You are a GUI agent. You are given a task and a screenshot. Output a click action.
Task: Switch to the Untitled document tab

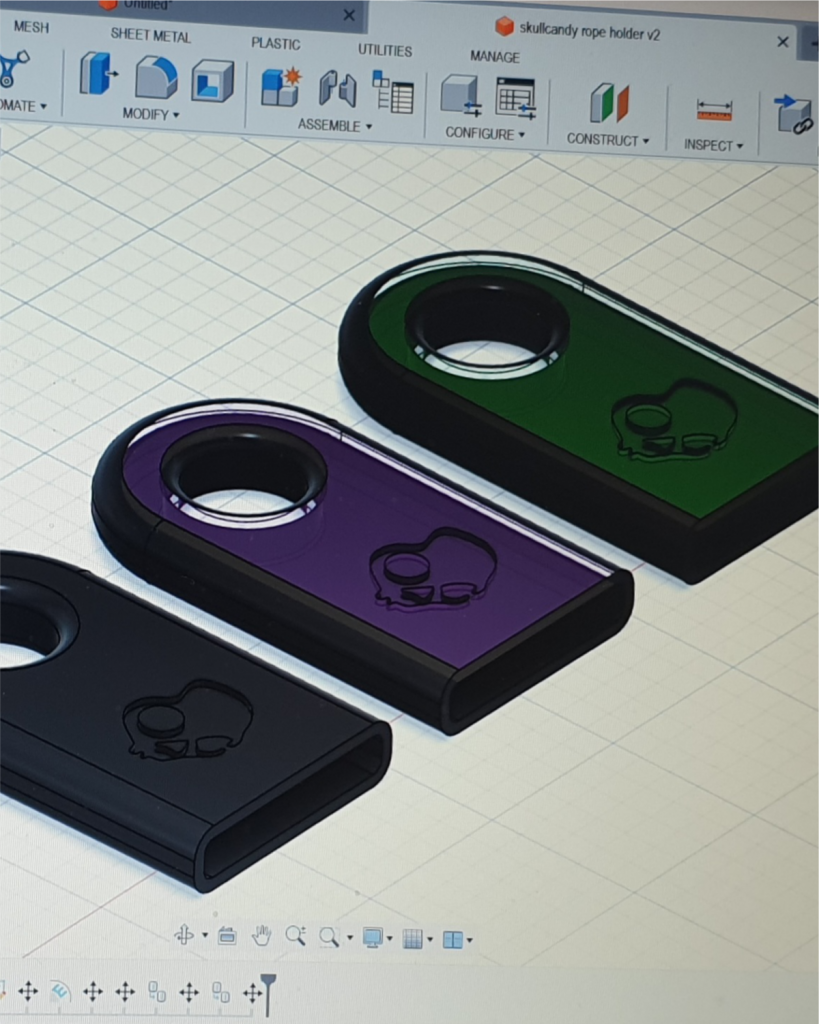(146, 5)
